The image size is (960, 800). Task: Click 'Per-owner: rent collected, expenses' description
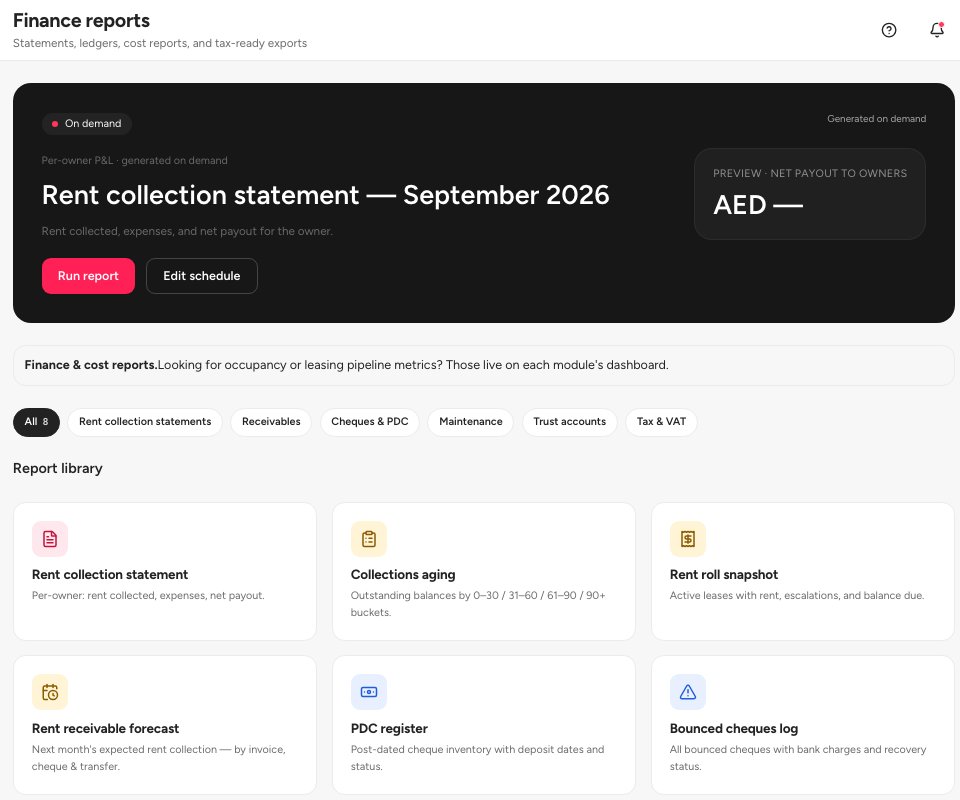(x=148, y=596)
